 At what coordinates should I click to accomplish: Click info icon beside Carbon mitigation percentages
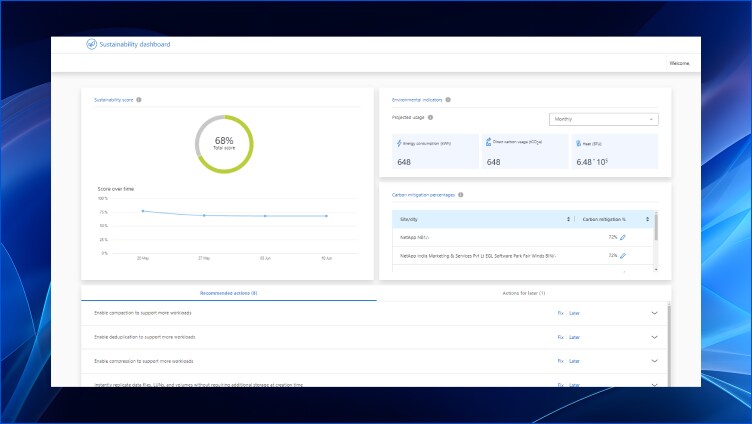click(x=459, y=195)
